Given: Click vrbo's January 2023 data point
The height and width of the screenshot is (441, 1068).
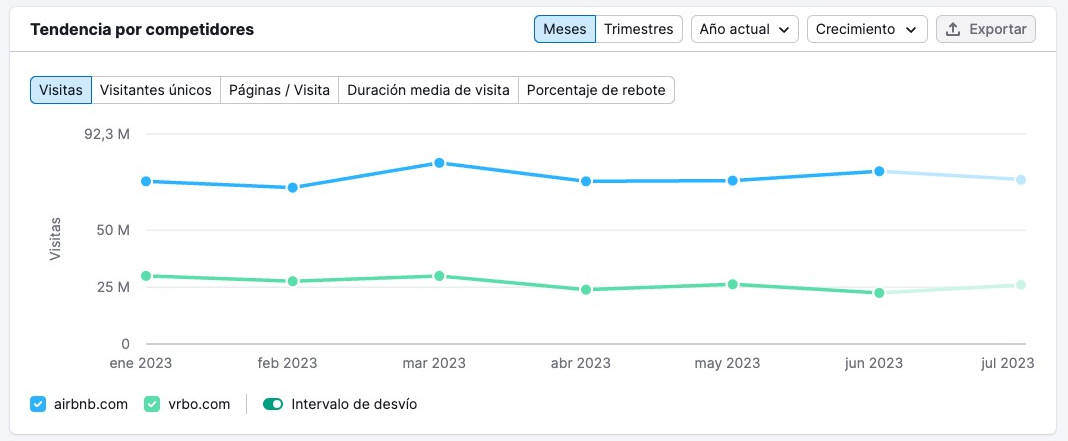Looking at the screenshot, I should pyautogui.click(x=146, y=276).
